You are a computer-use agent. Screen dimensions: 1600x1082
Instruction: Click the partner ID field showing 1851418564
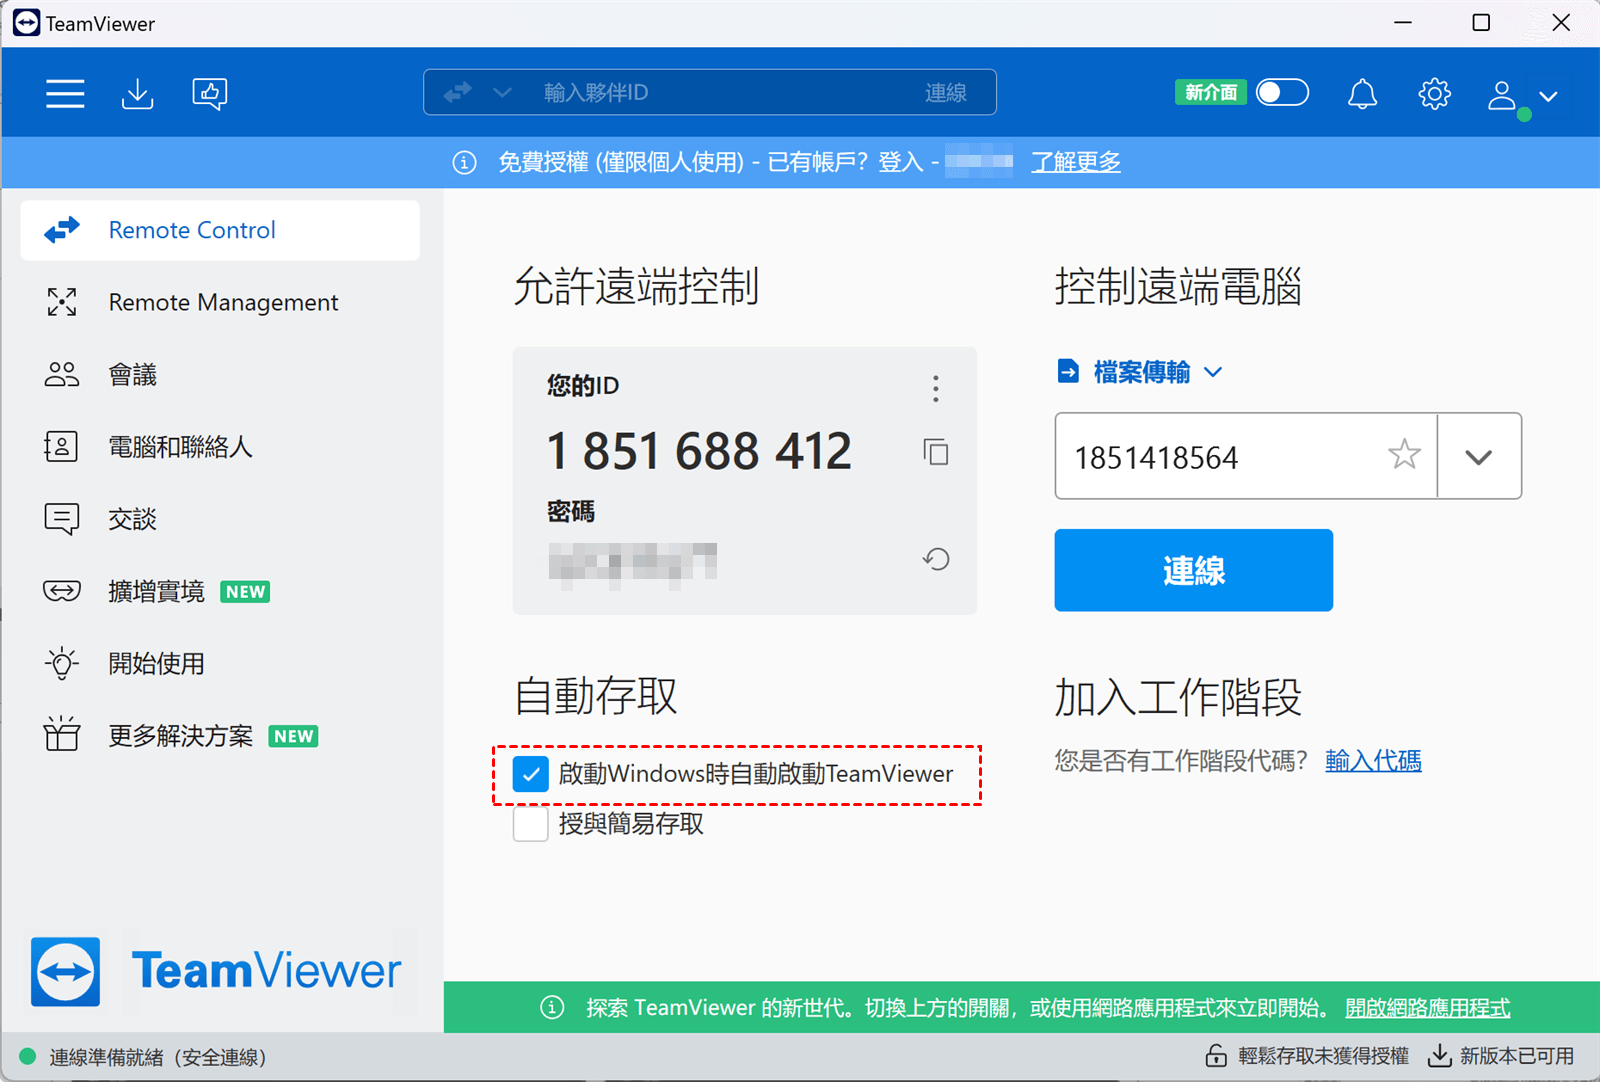1246,457
